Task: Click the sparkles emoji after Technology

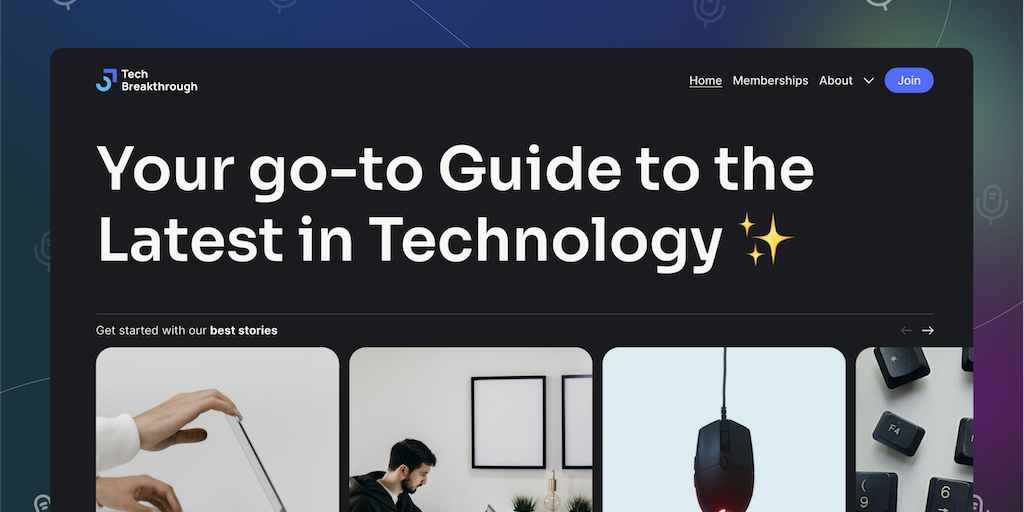Action: click(x=765, y=239)
